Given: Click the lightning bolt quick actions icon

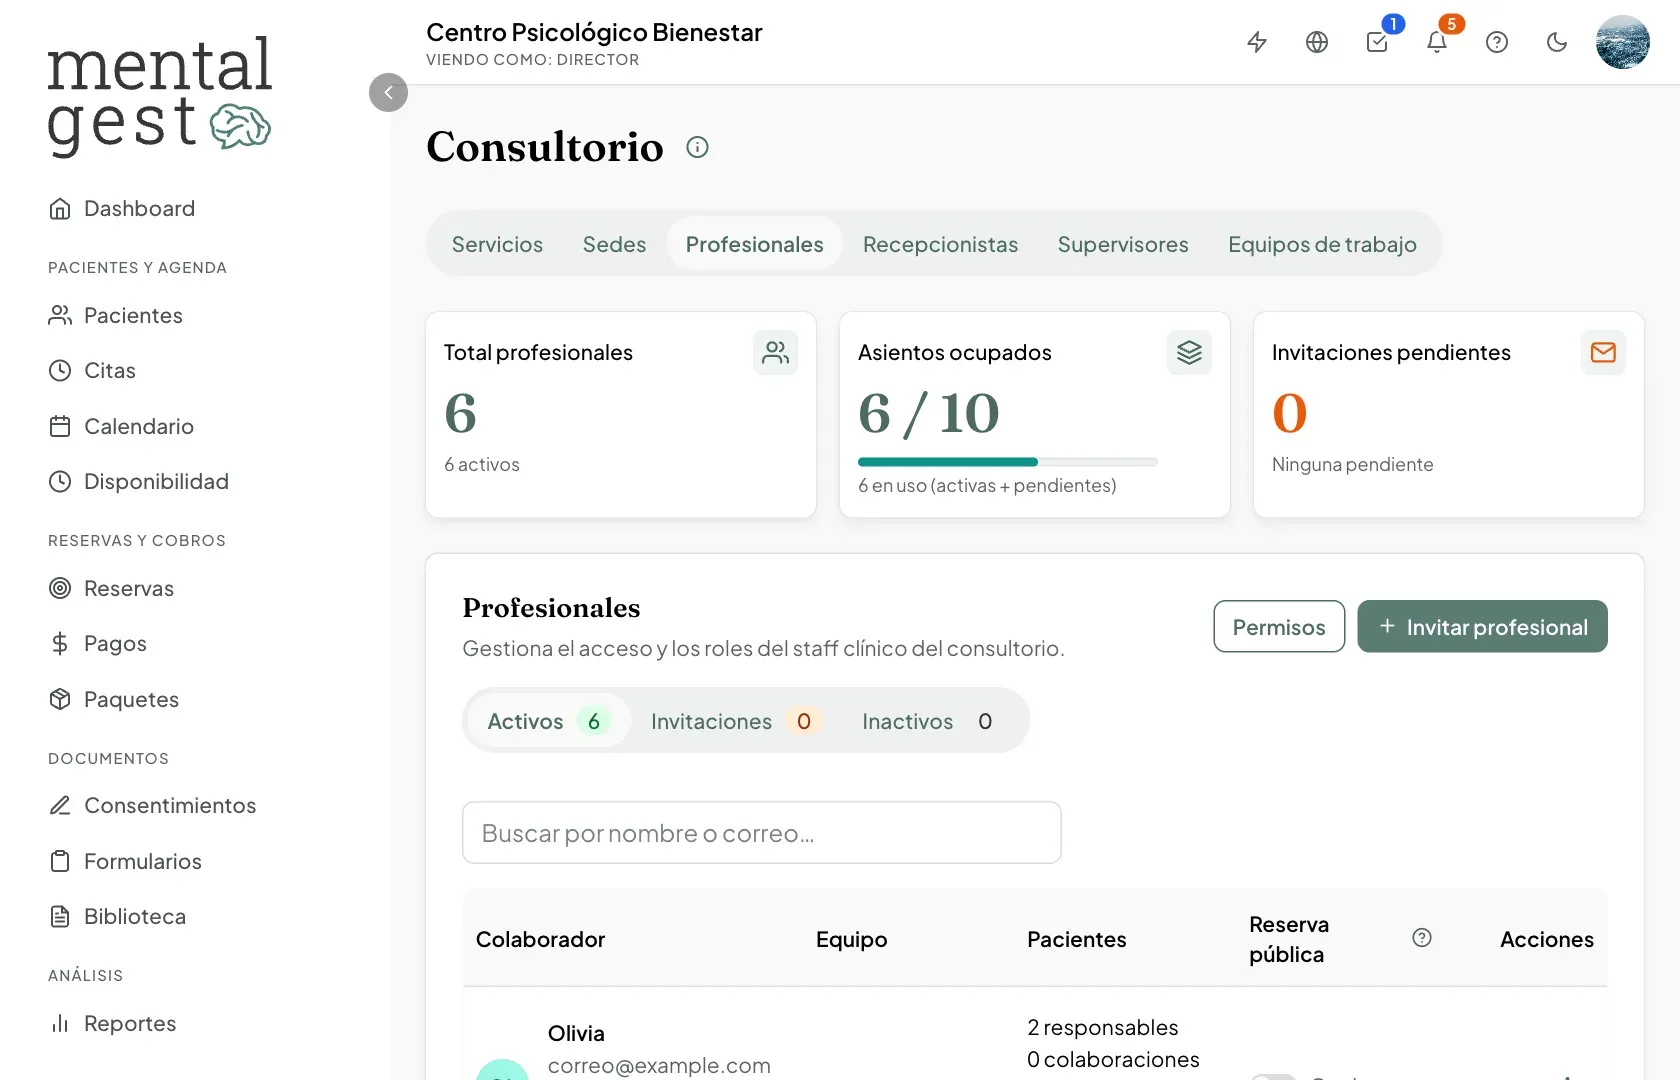Looking at the screenshot, I should click(1257, 42).
